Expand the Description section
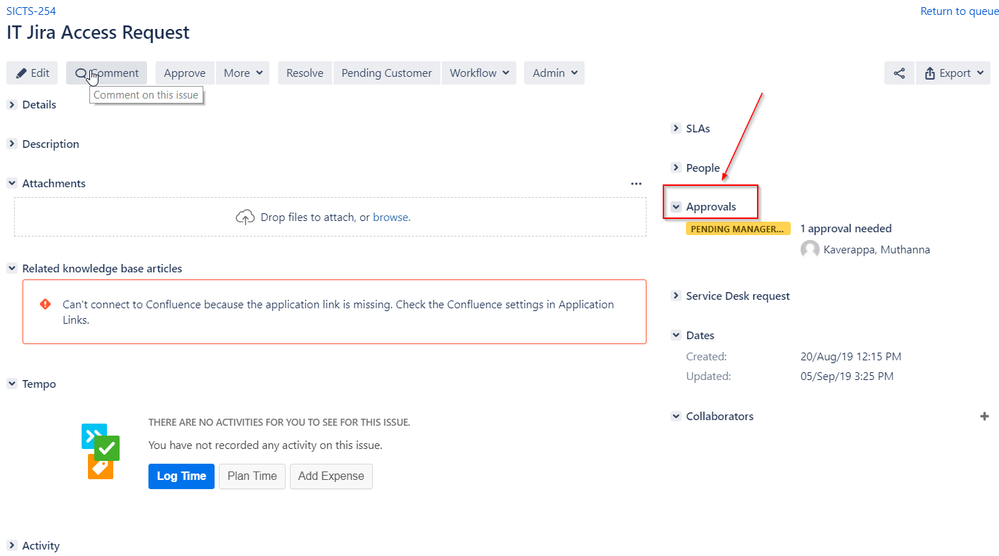The width and height of the screenshot is (999, 556). (x=12, y=144)
